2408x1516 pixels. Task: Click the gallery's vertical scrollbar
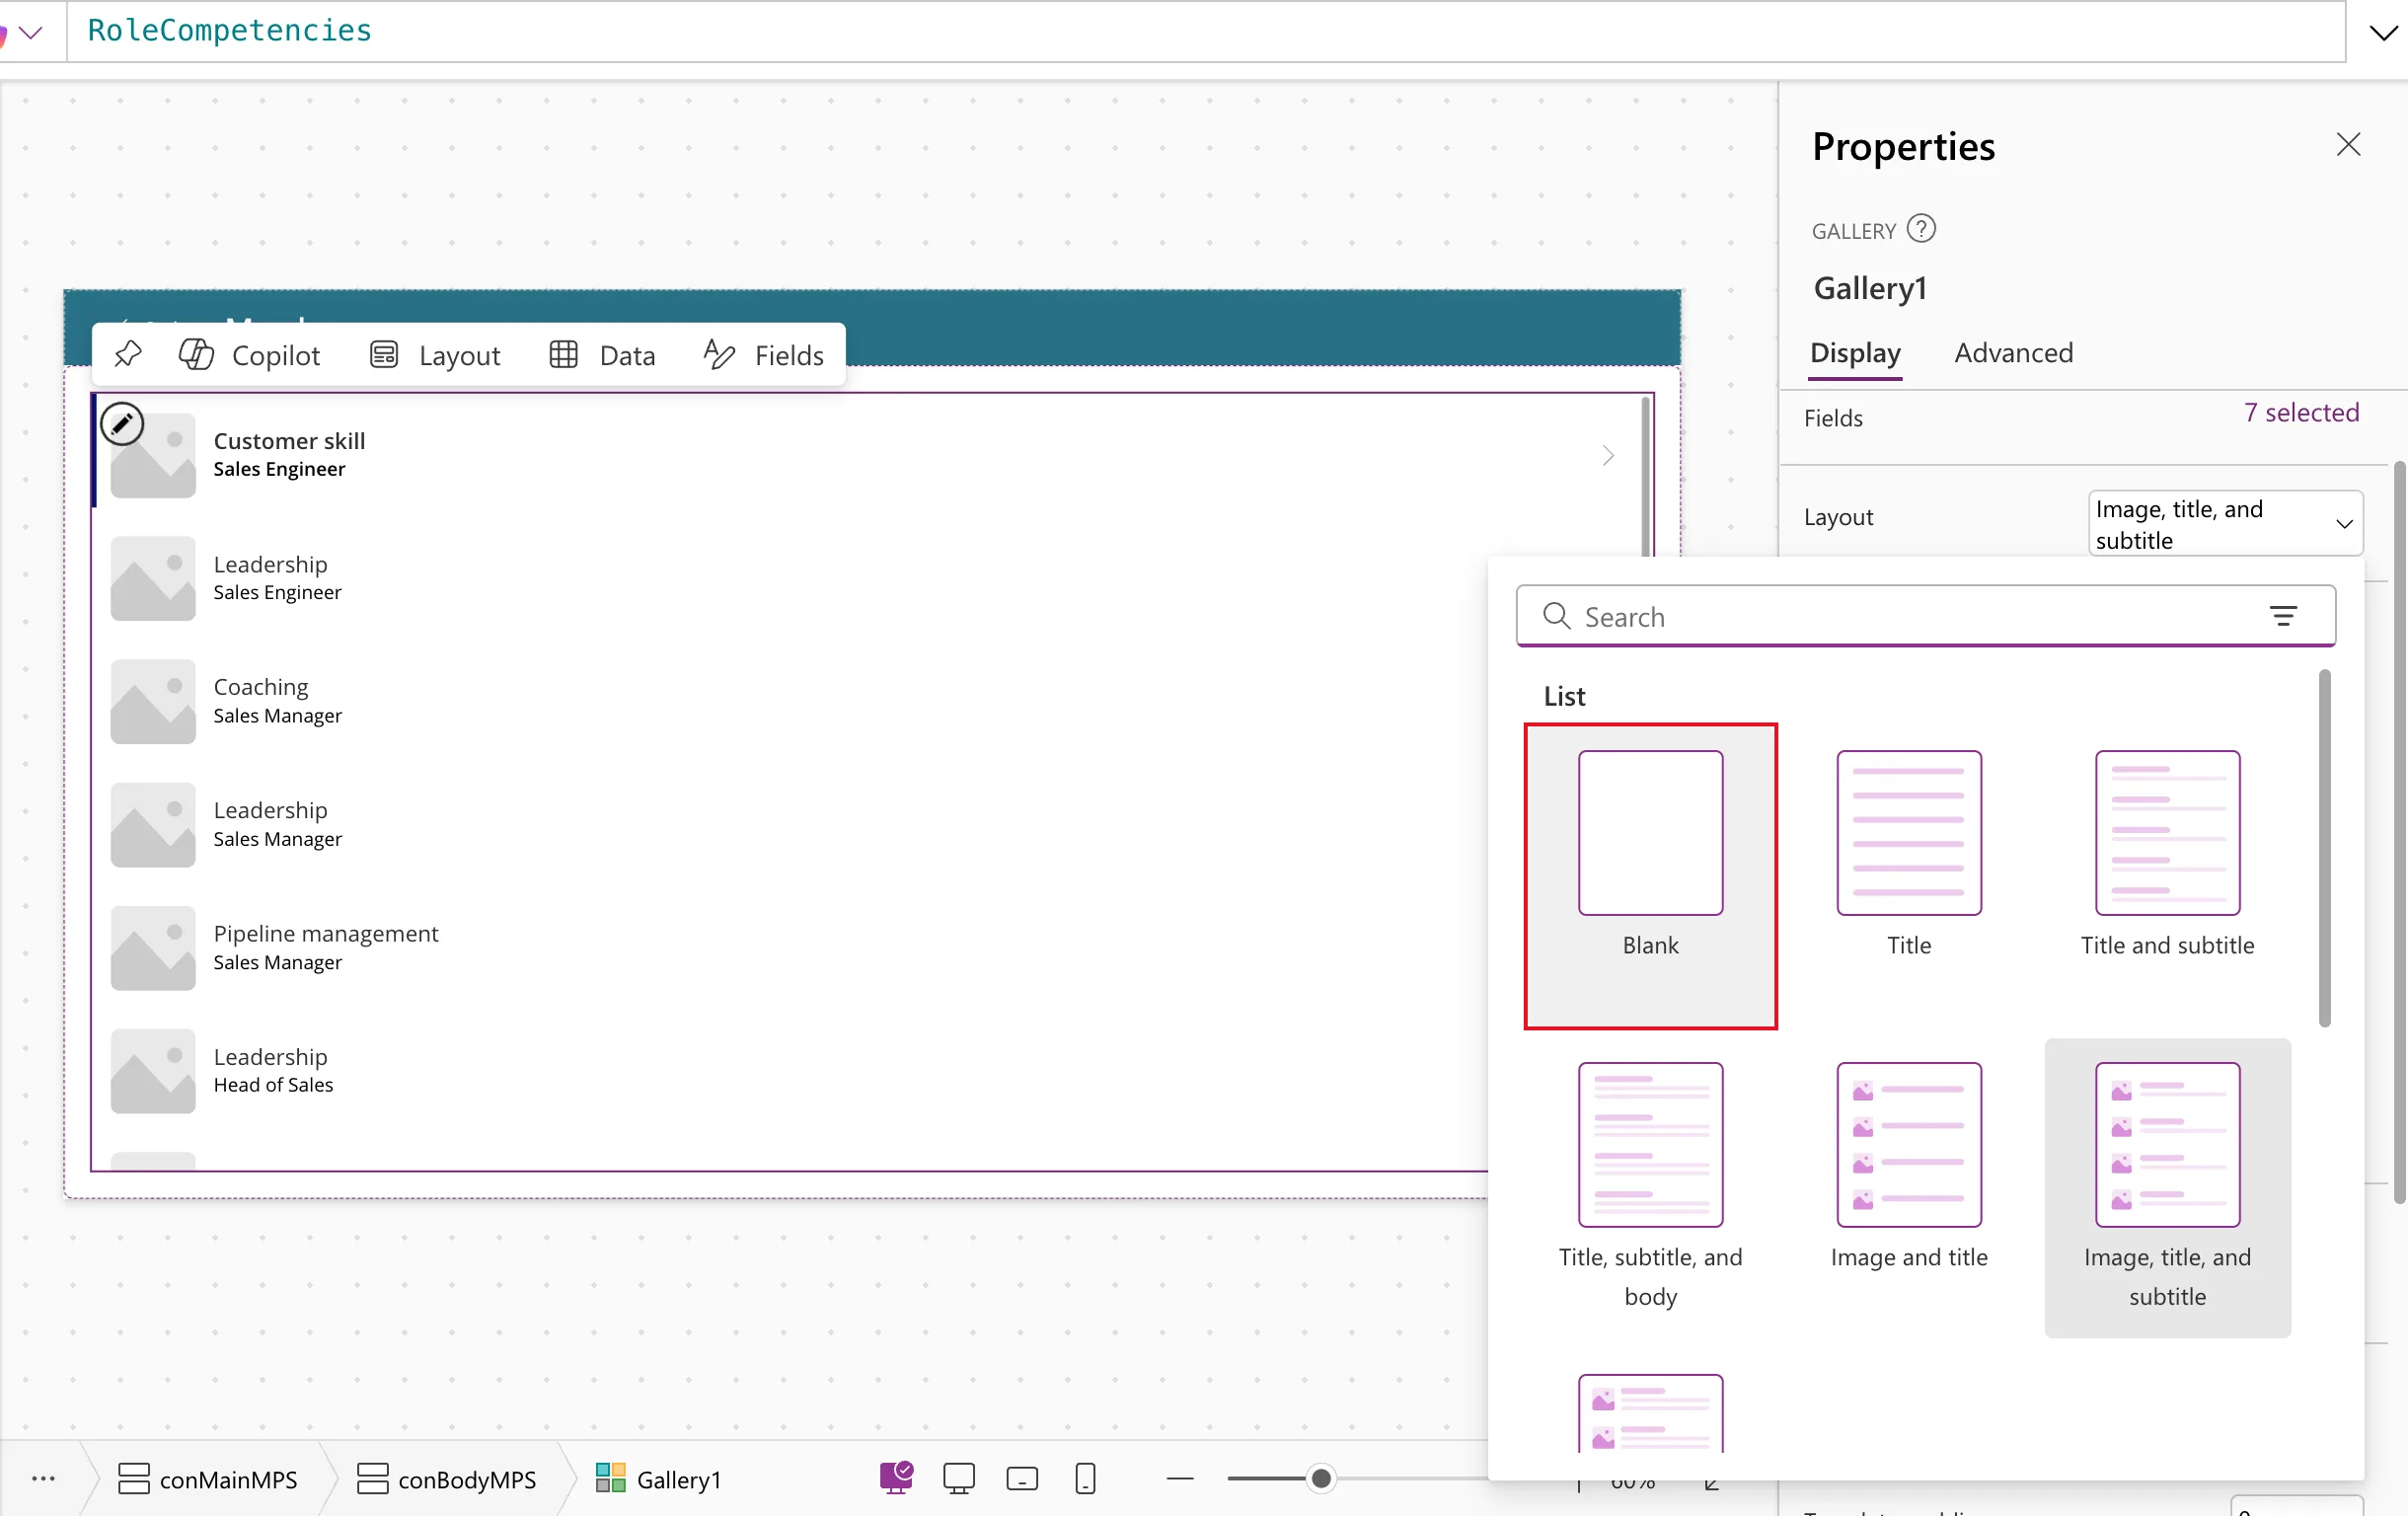tap(1645, 476)
